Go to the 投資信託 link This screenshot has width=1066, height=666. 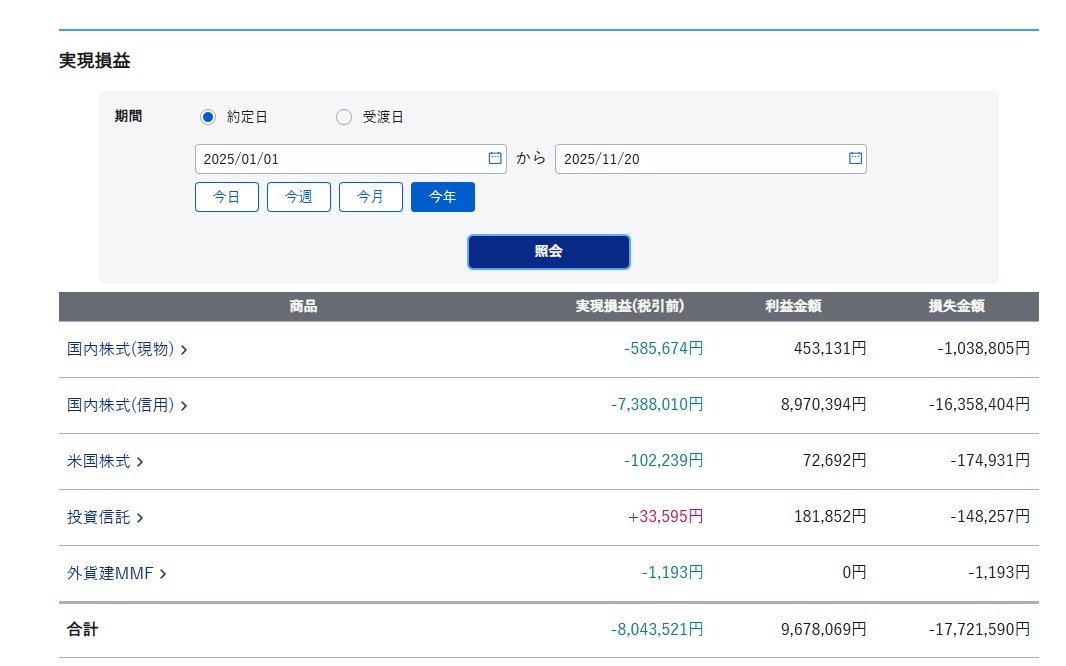coord(99,517)
